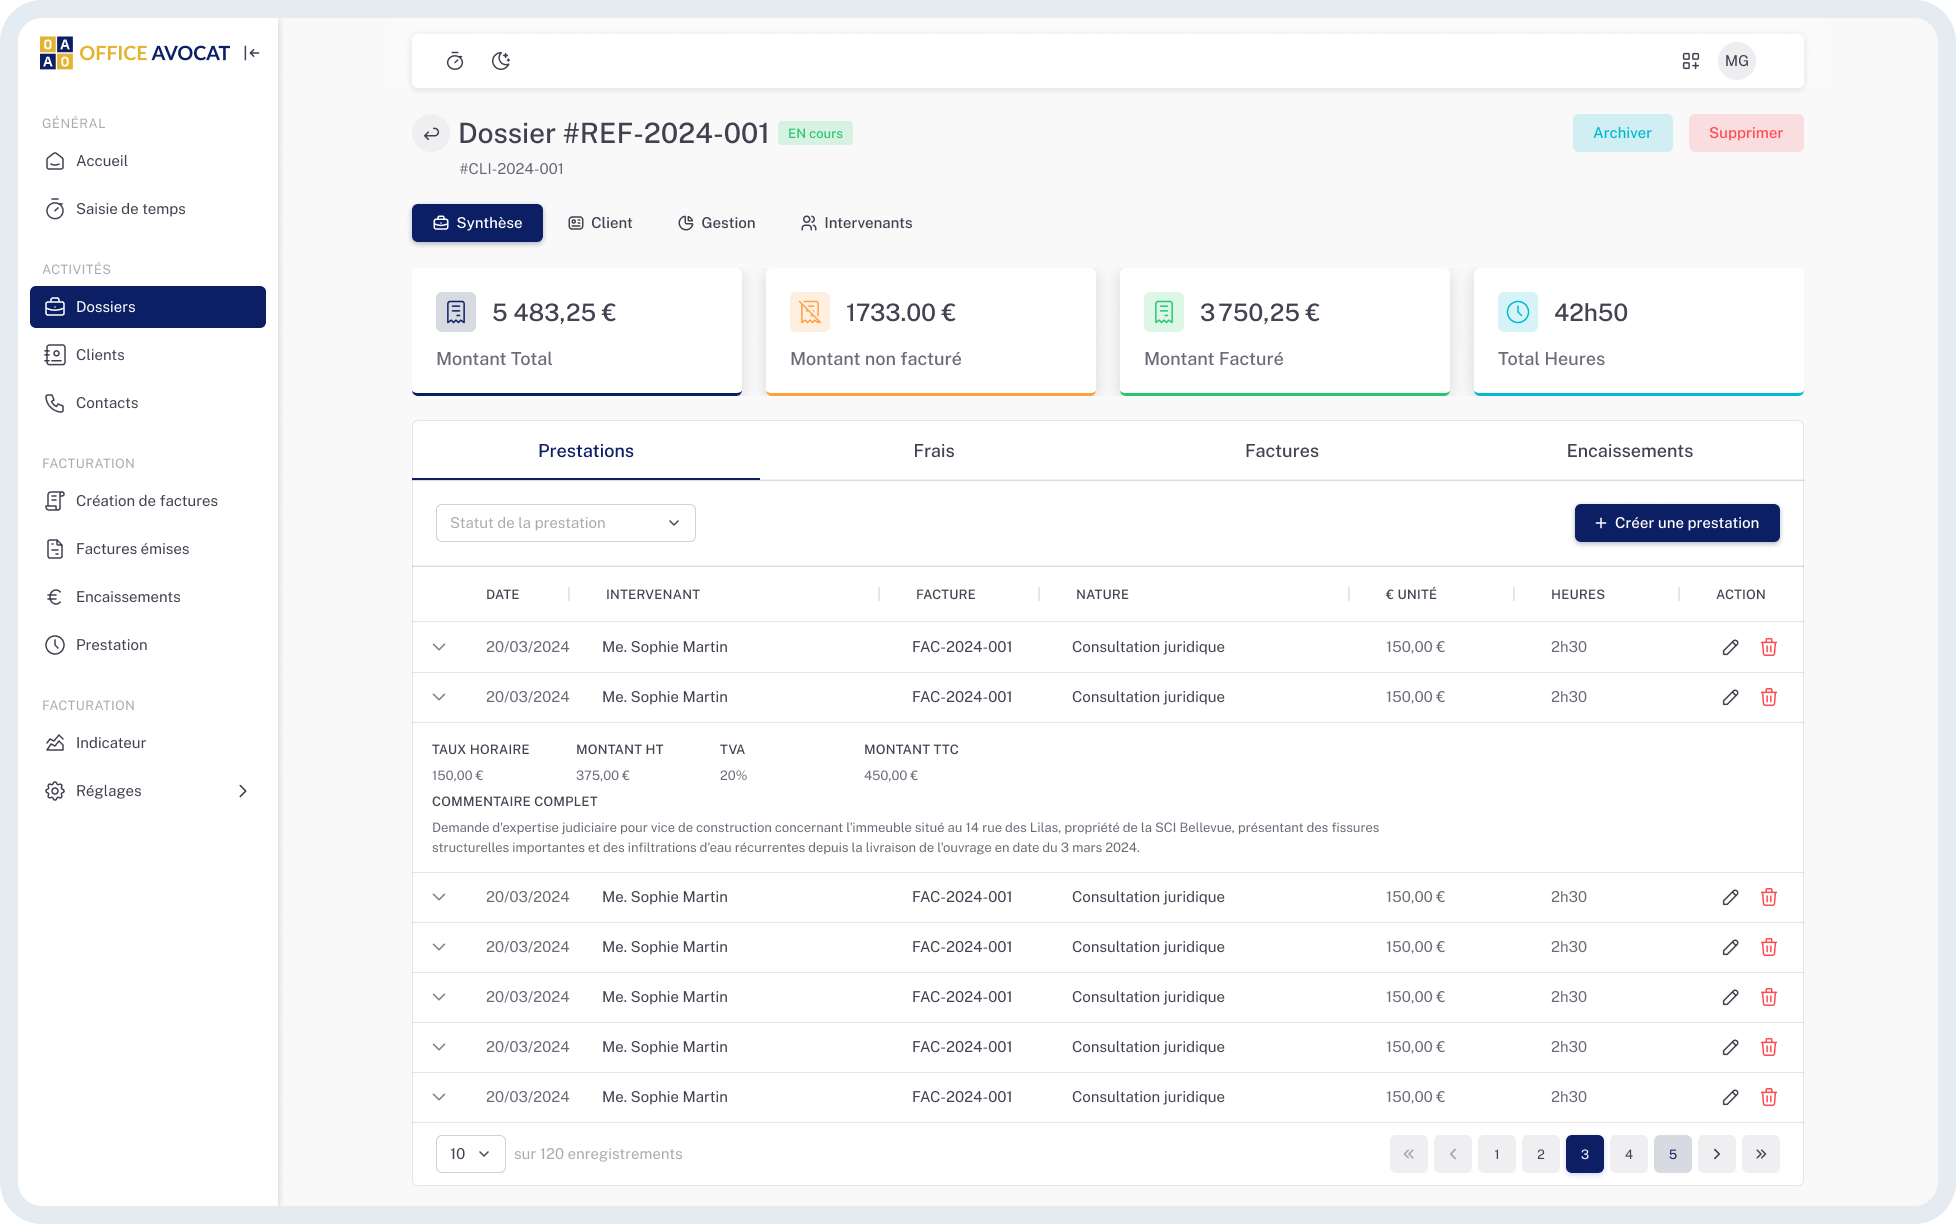Expand the fifth prestation row chevron
Image resolution: width=1956 pixels, height=1224 pixels.
click(439, 997)
